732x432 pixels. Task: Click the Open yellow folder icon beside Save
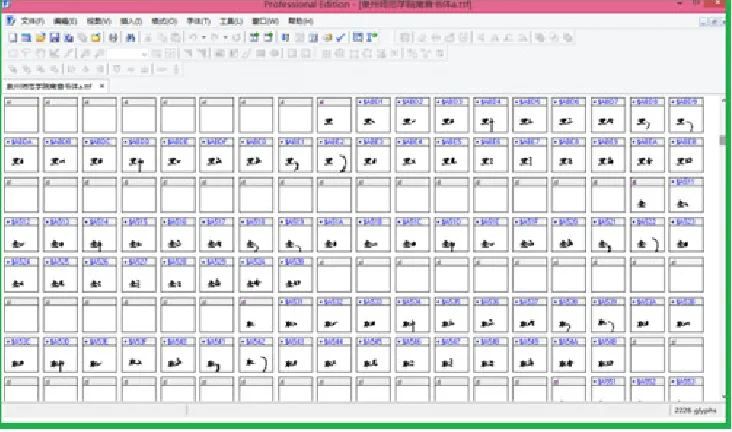pos(41,38)
